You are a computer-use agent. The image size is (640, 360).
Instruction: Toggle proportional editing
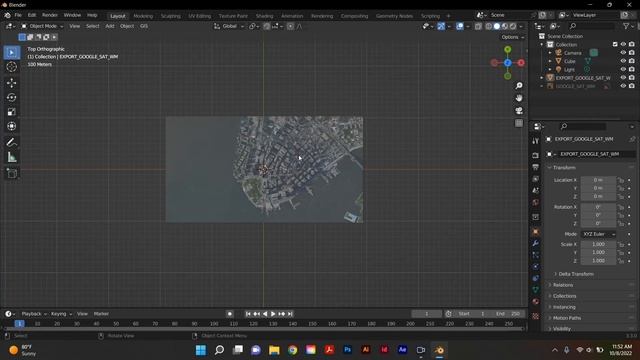click(x=290, y=26)
